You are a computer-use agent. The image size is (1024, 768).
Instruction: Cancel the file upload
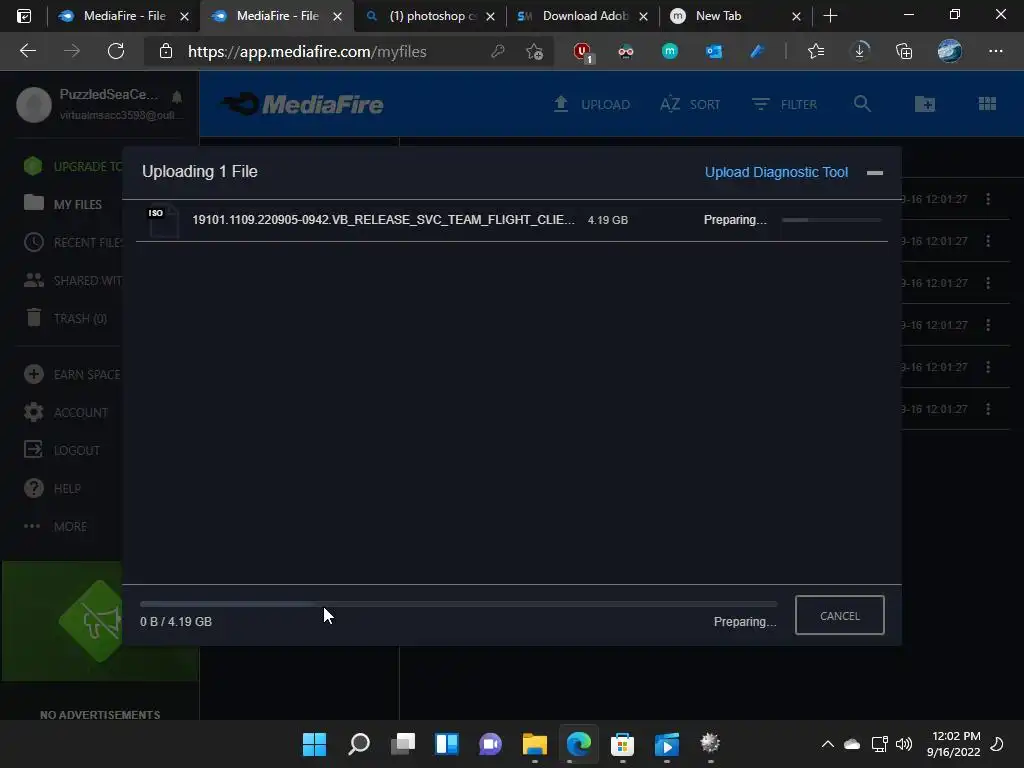pos(839,615)
